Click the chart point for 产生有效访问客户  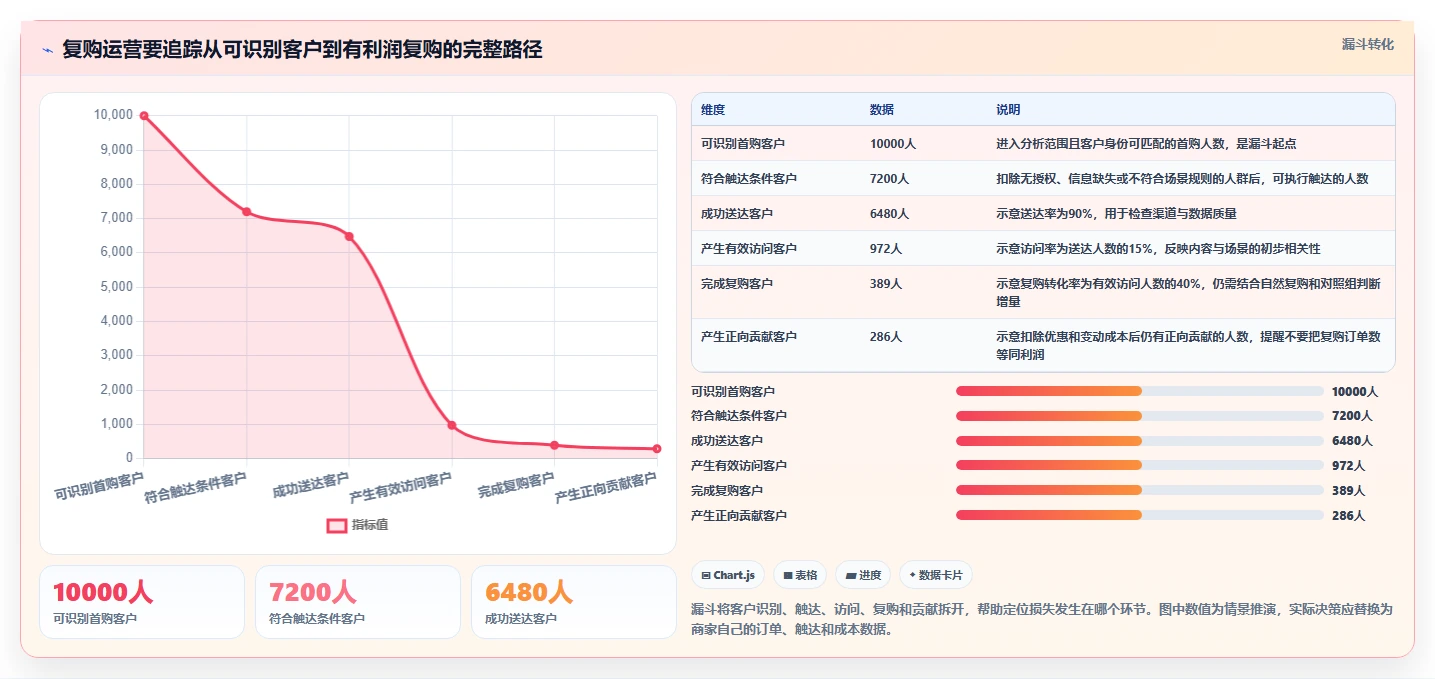coord(452,425)
